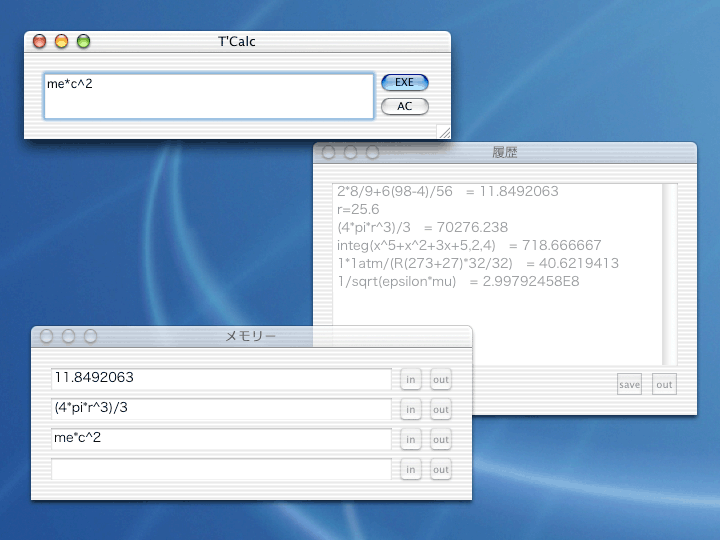Image resolution: width=720 pixels, height=540 pixels.
Task: Click the resize grip icon of T'Calc window
Action: coord(444,132)
